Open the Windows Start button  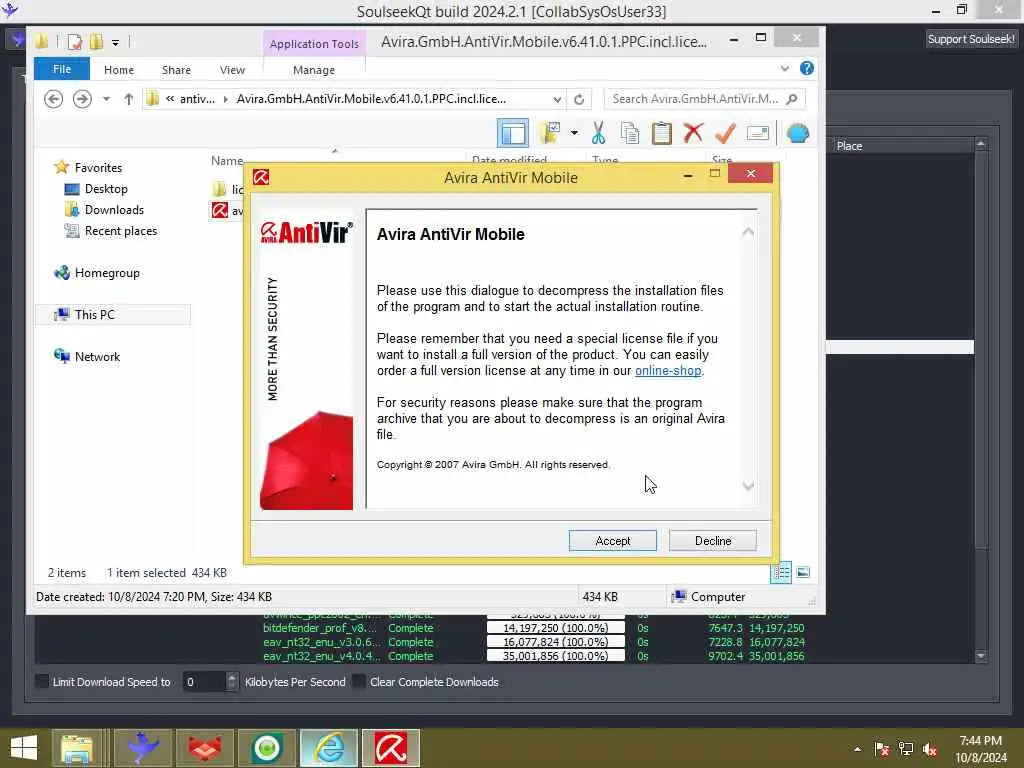[x=24, y=748]
